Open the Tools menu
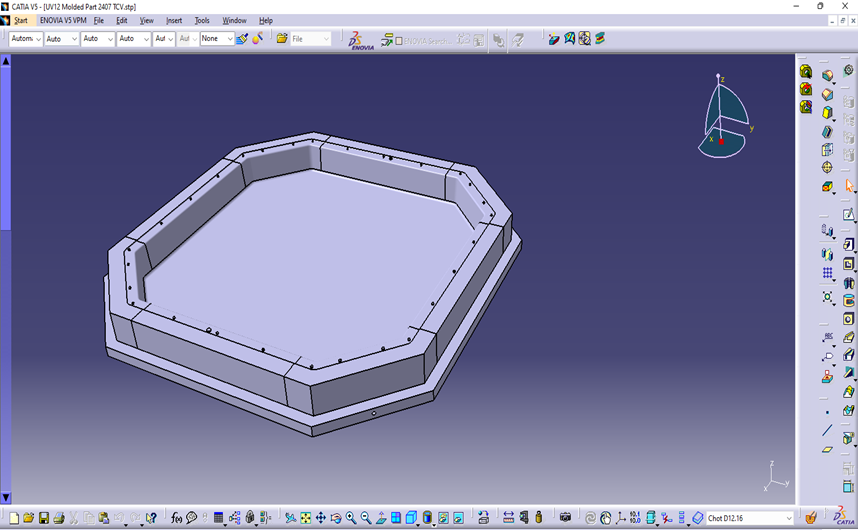Viewport: 858px width, 530px height. [202, 20]
